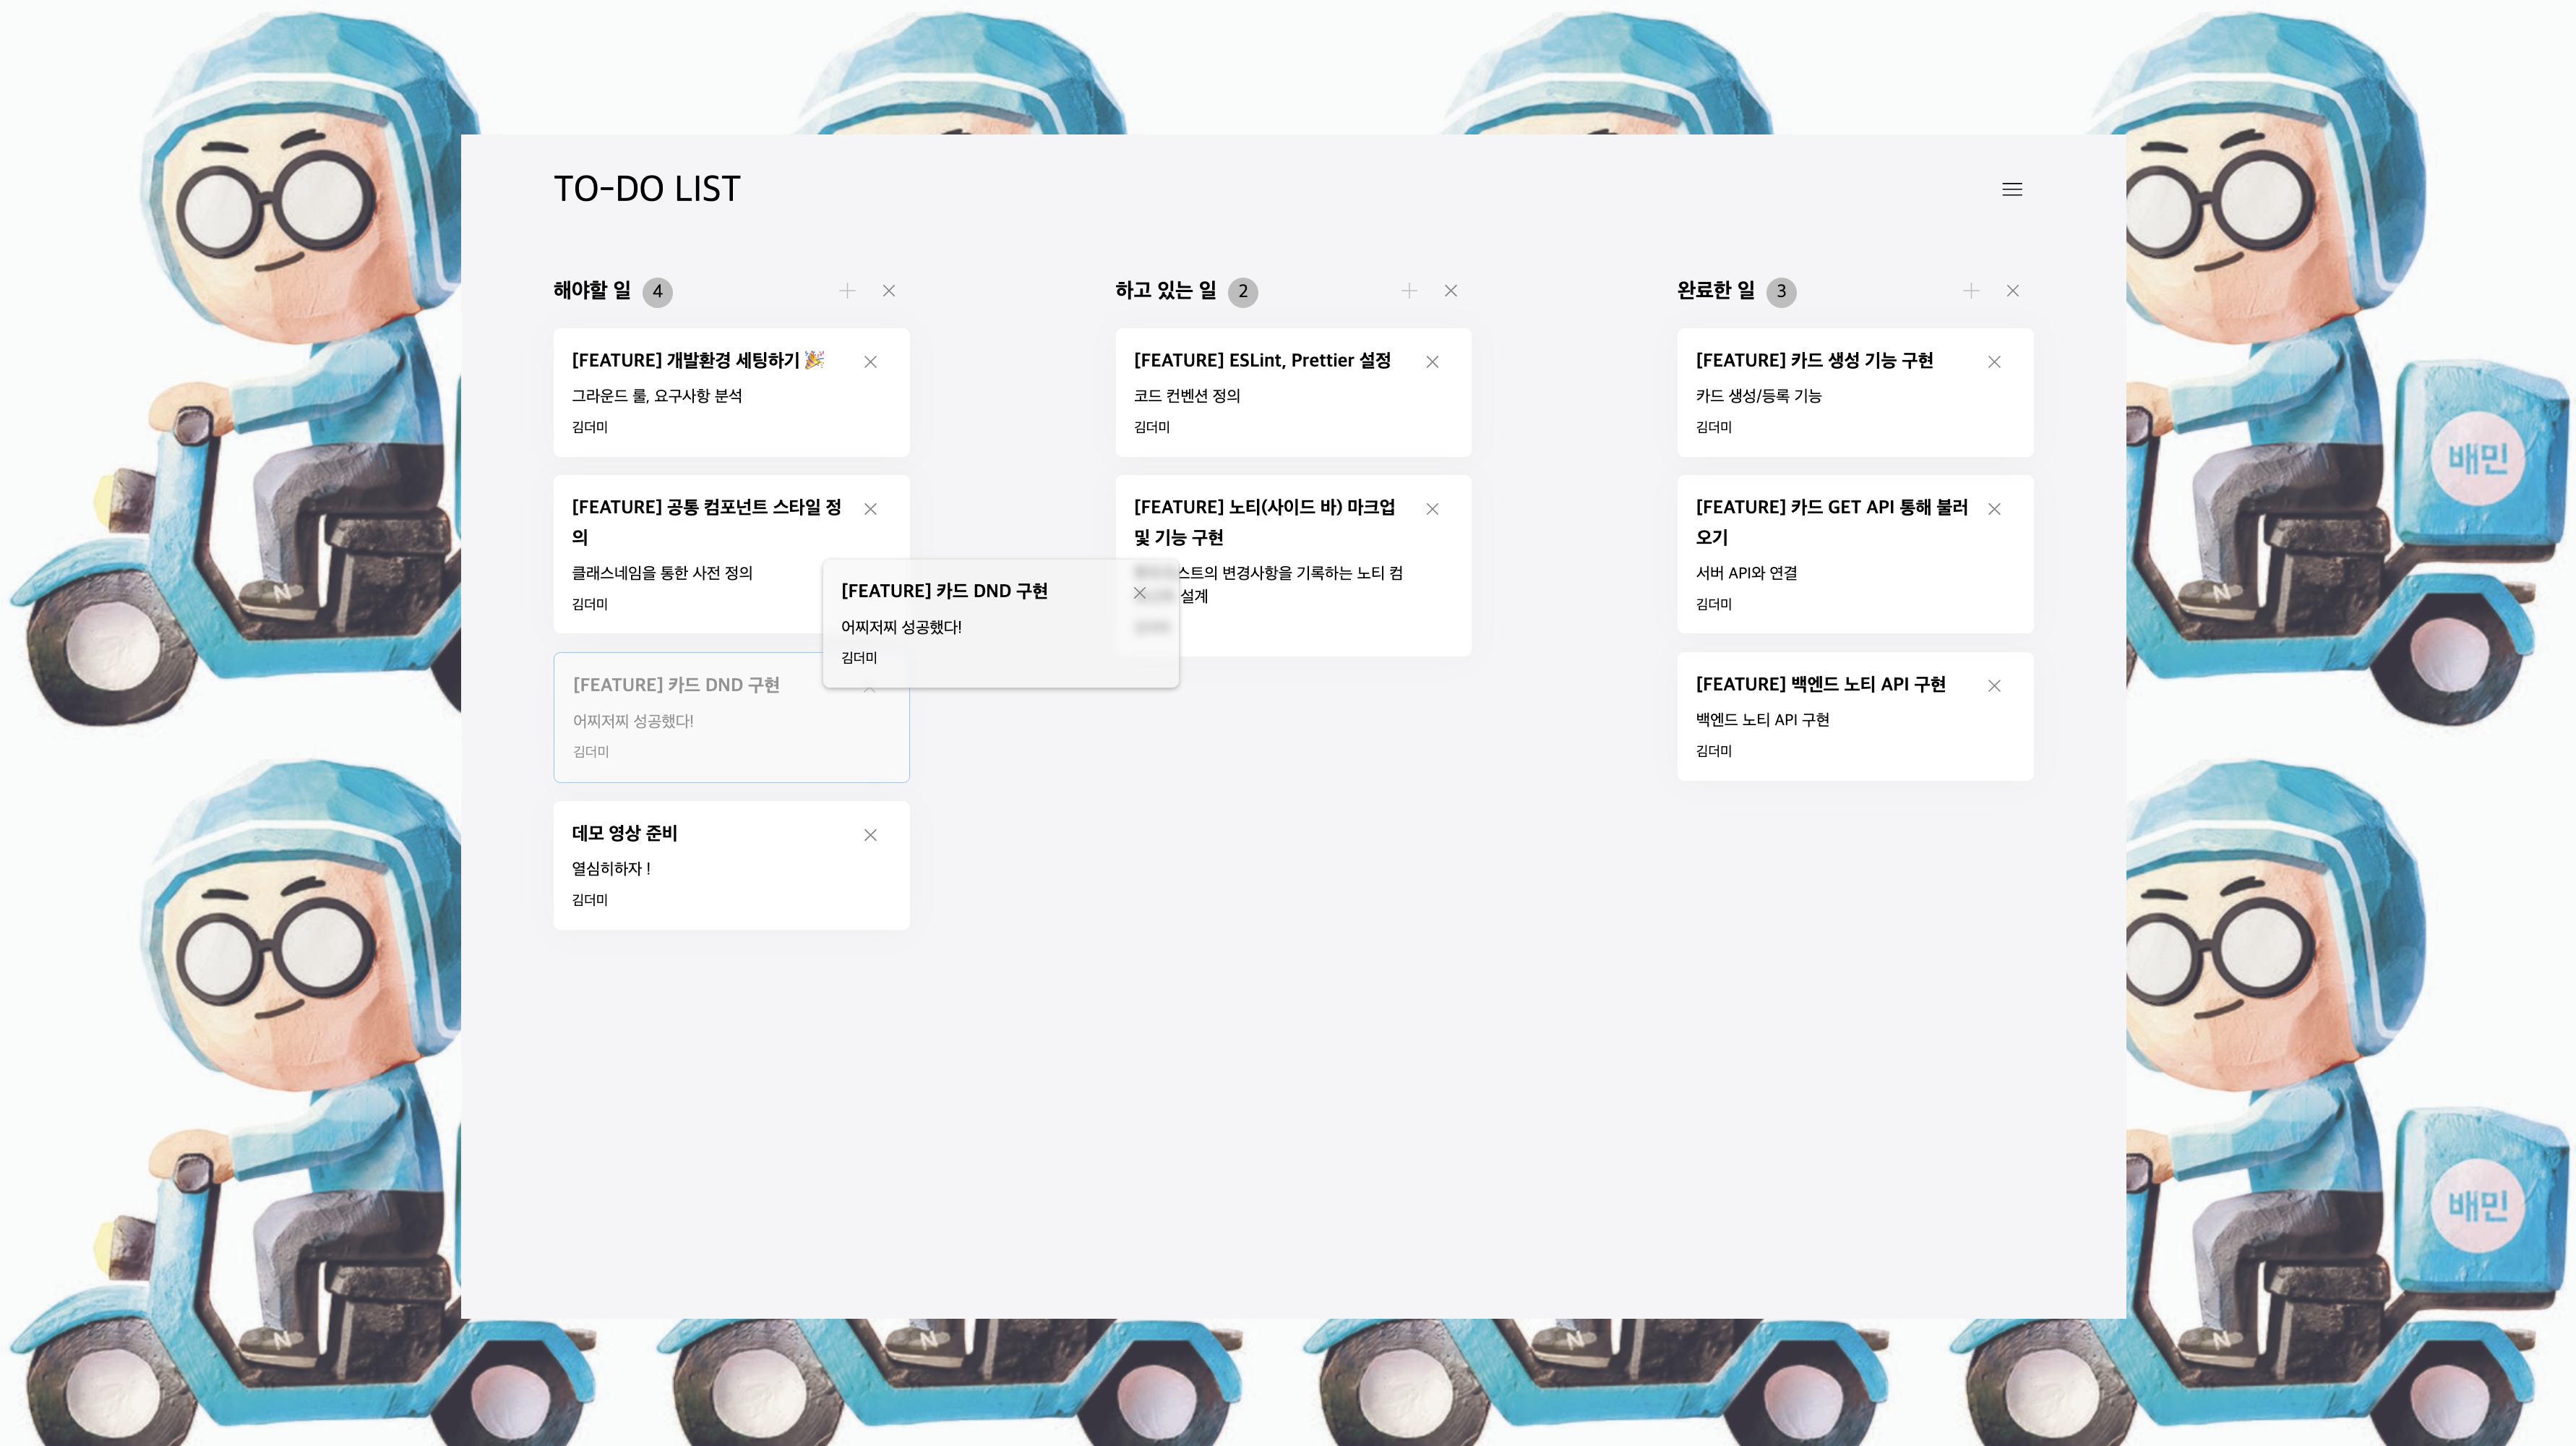
Task: Remove the 카드 GET API card
Action: (x=1994, y=509)
